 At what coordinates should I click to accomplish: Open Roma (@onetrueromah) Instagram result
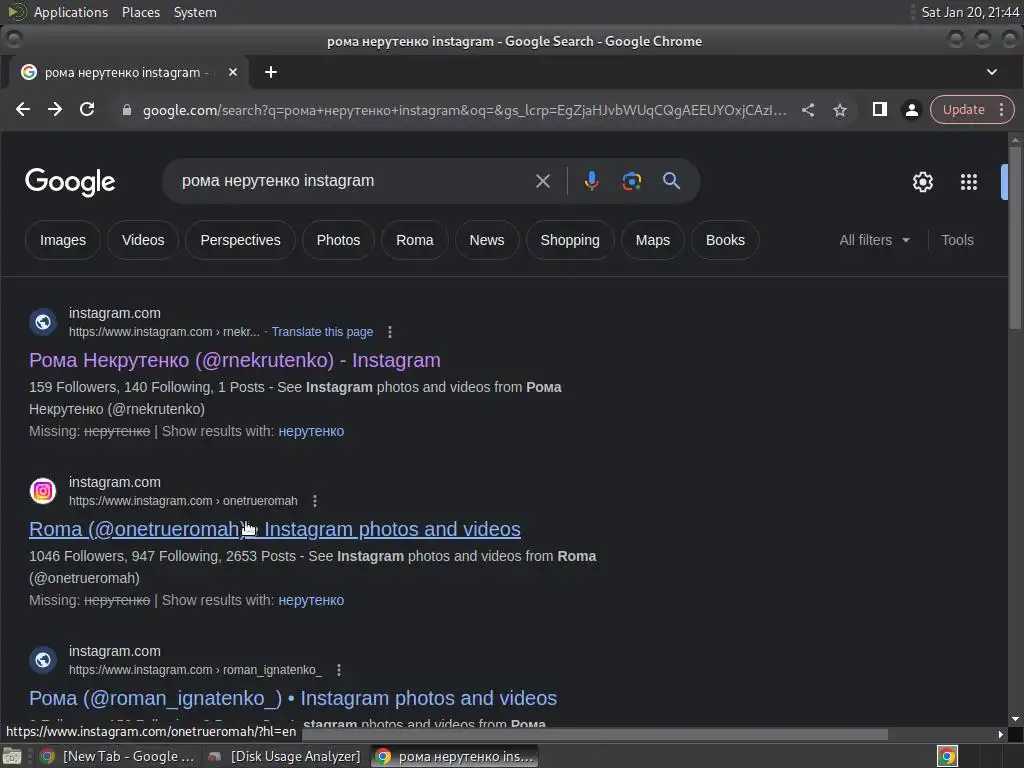[274, 529]
